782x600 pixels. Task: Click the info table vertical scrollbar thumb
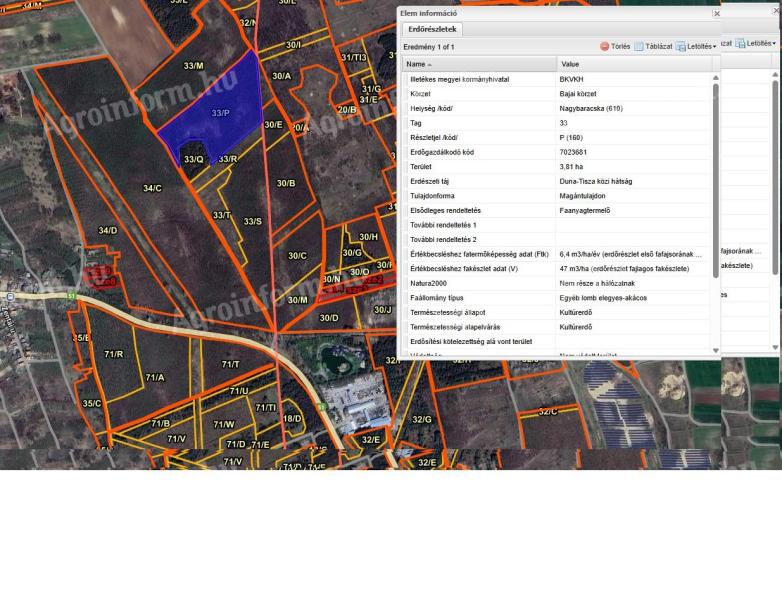coord(716,181)
